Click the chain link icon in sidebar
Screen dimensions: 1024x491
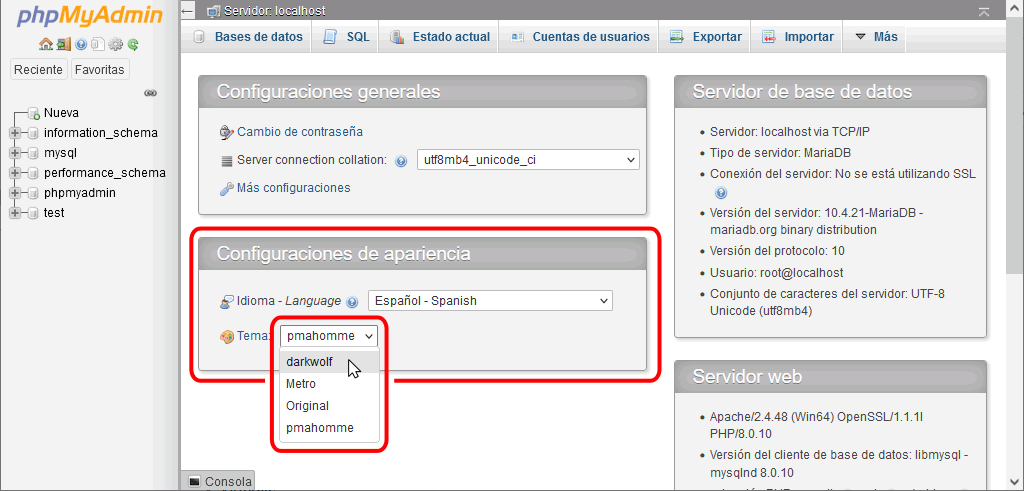[150, 93]
